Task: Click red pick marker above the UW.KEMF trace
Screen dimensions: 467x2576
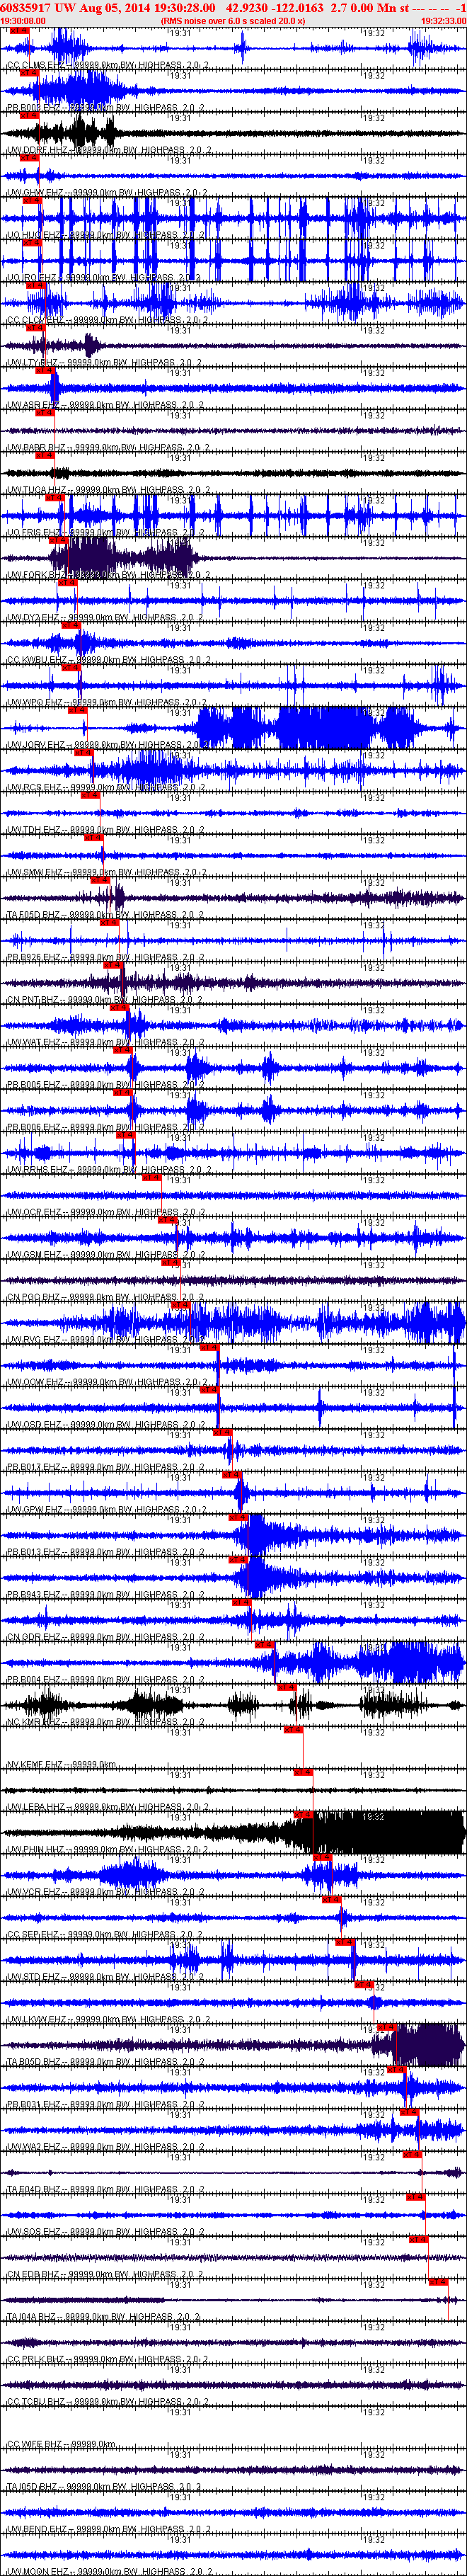Action: [x=293, y=1729]
